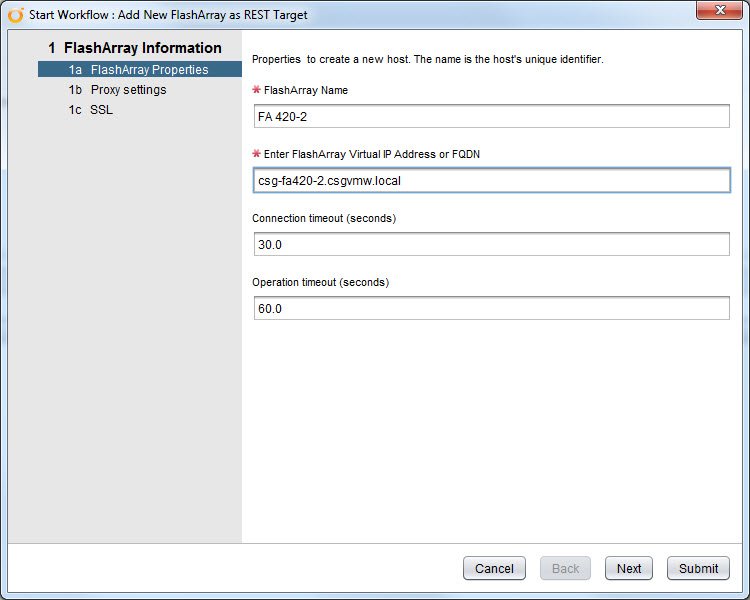Click the FlashArray Name label text
The image size is (750, 600).
point(306,90)
